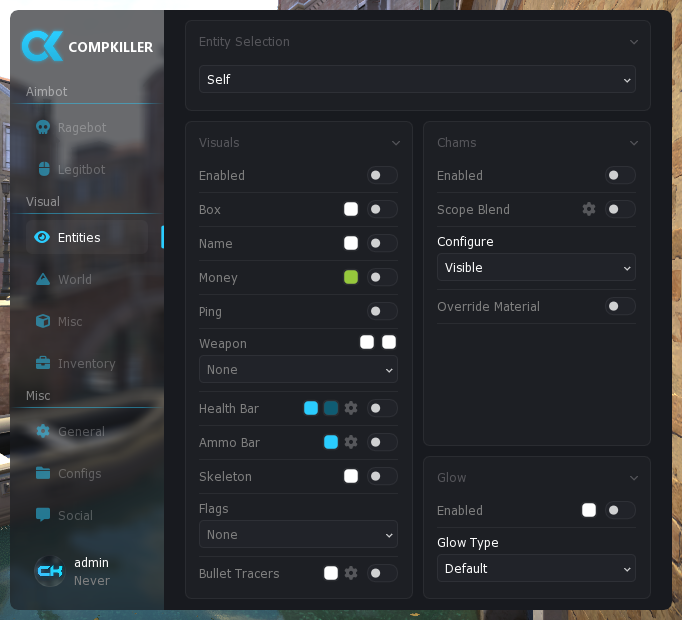
Task: Click the Entities eye icon
Action: (42, 237)
